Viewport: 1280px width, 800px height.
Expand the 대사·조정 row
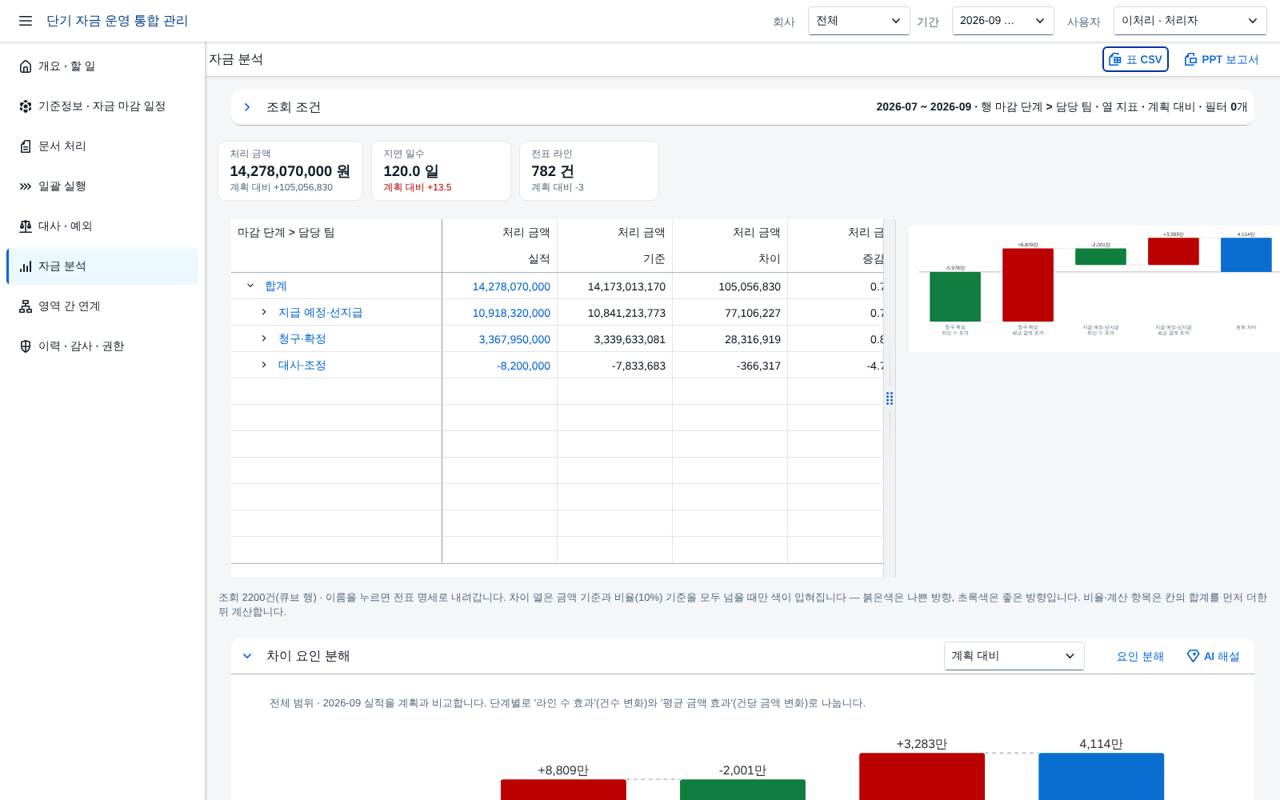point(264,365)
